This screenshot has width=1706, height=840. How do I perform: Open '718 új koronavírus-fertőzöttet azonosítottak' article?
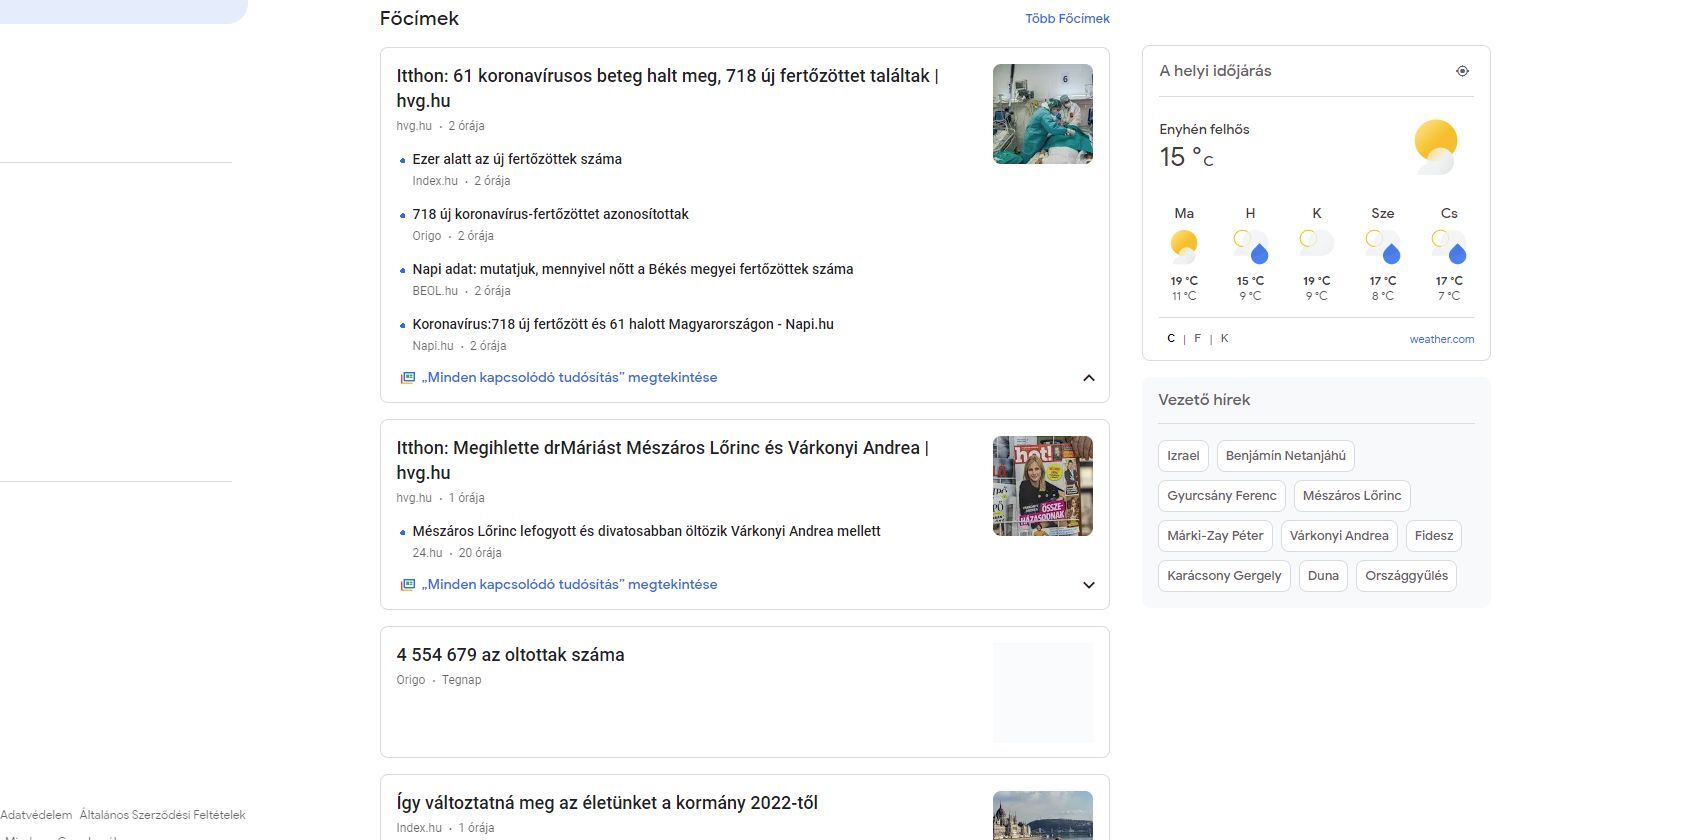point(550,214)
